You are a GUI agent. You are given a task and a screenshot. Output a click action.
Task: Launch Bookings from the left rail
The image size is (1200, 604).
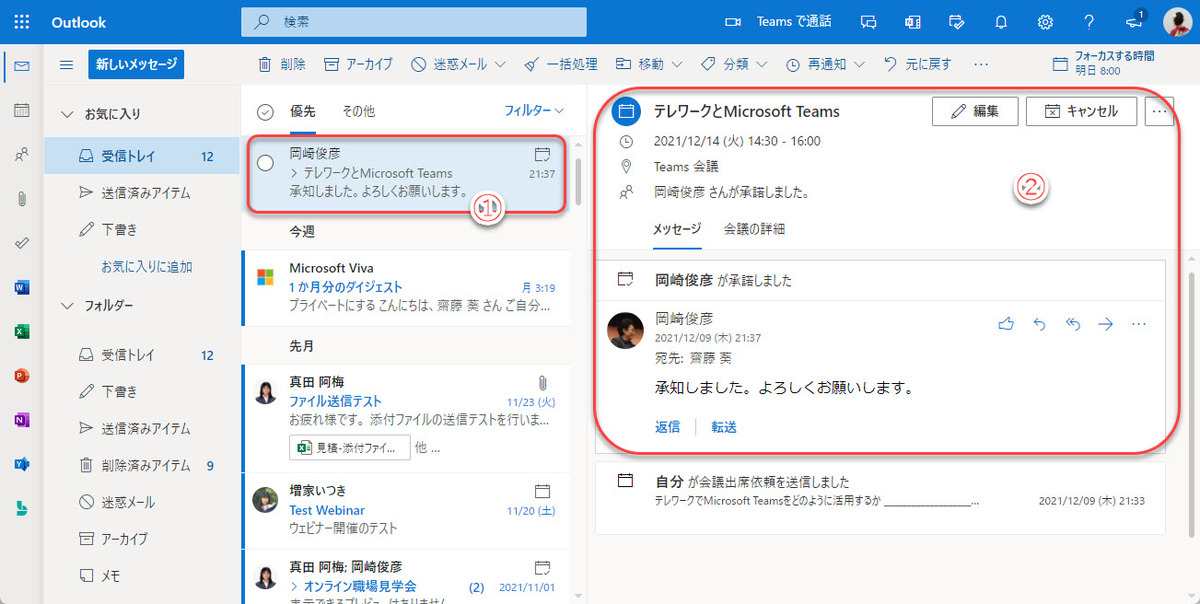[22, 508]
